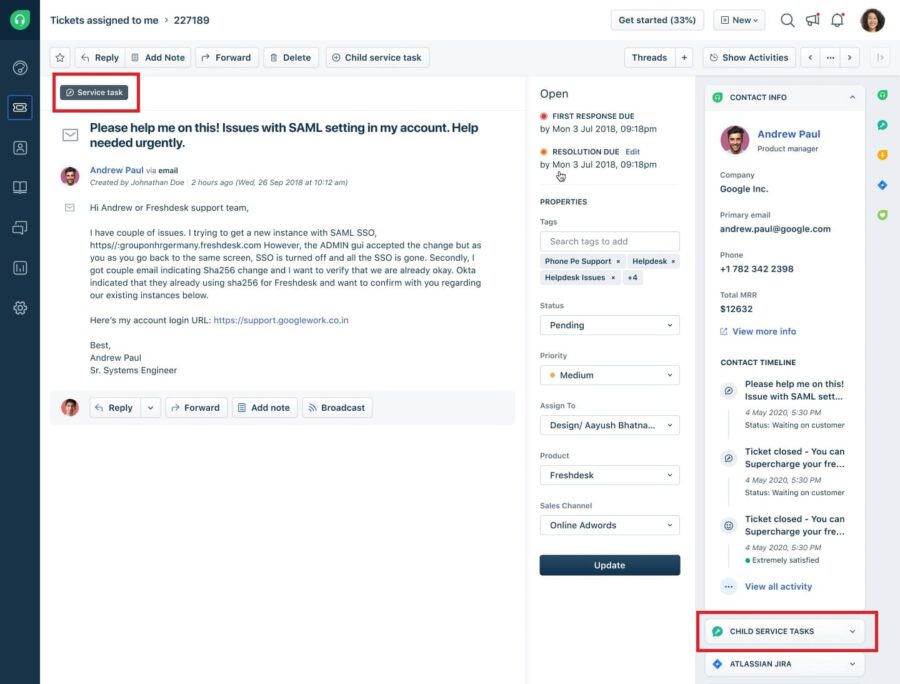Open Andrew Paul's contact profile link
900x684 pixels.
pos(789,134)
